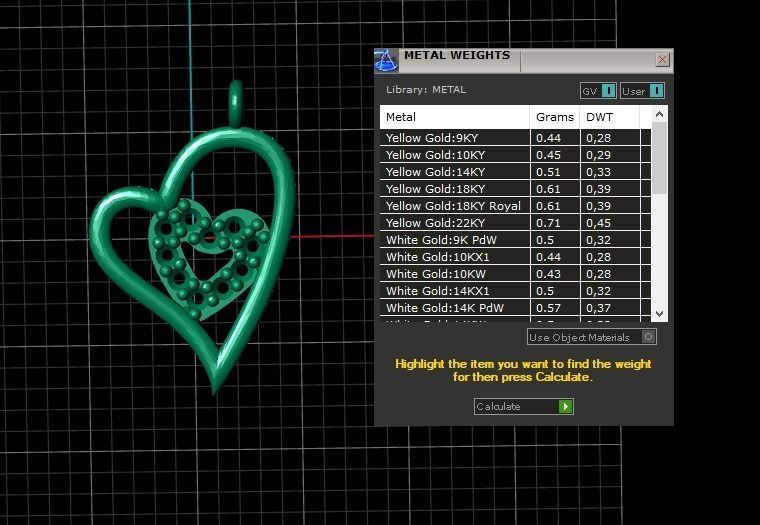Viewport: 760px width, 525px height.
Task: Toggle the User library switch
Action: pos(642,91)
